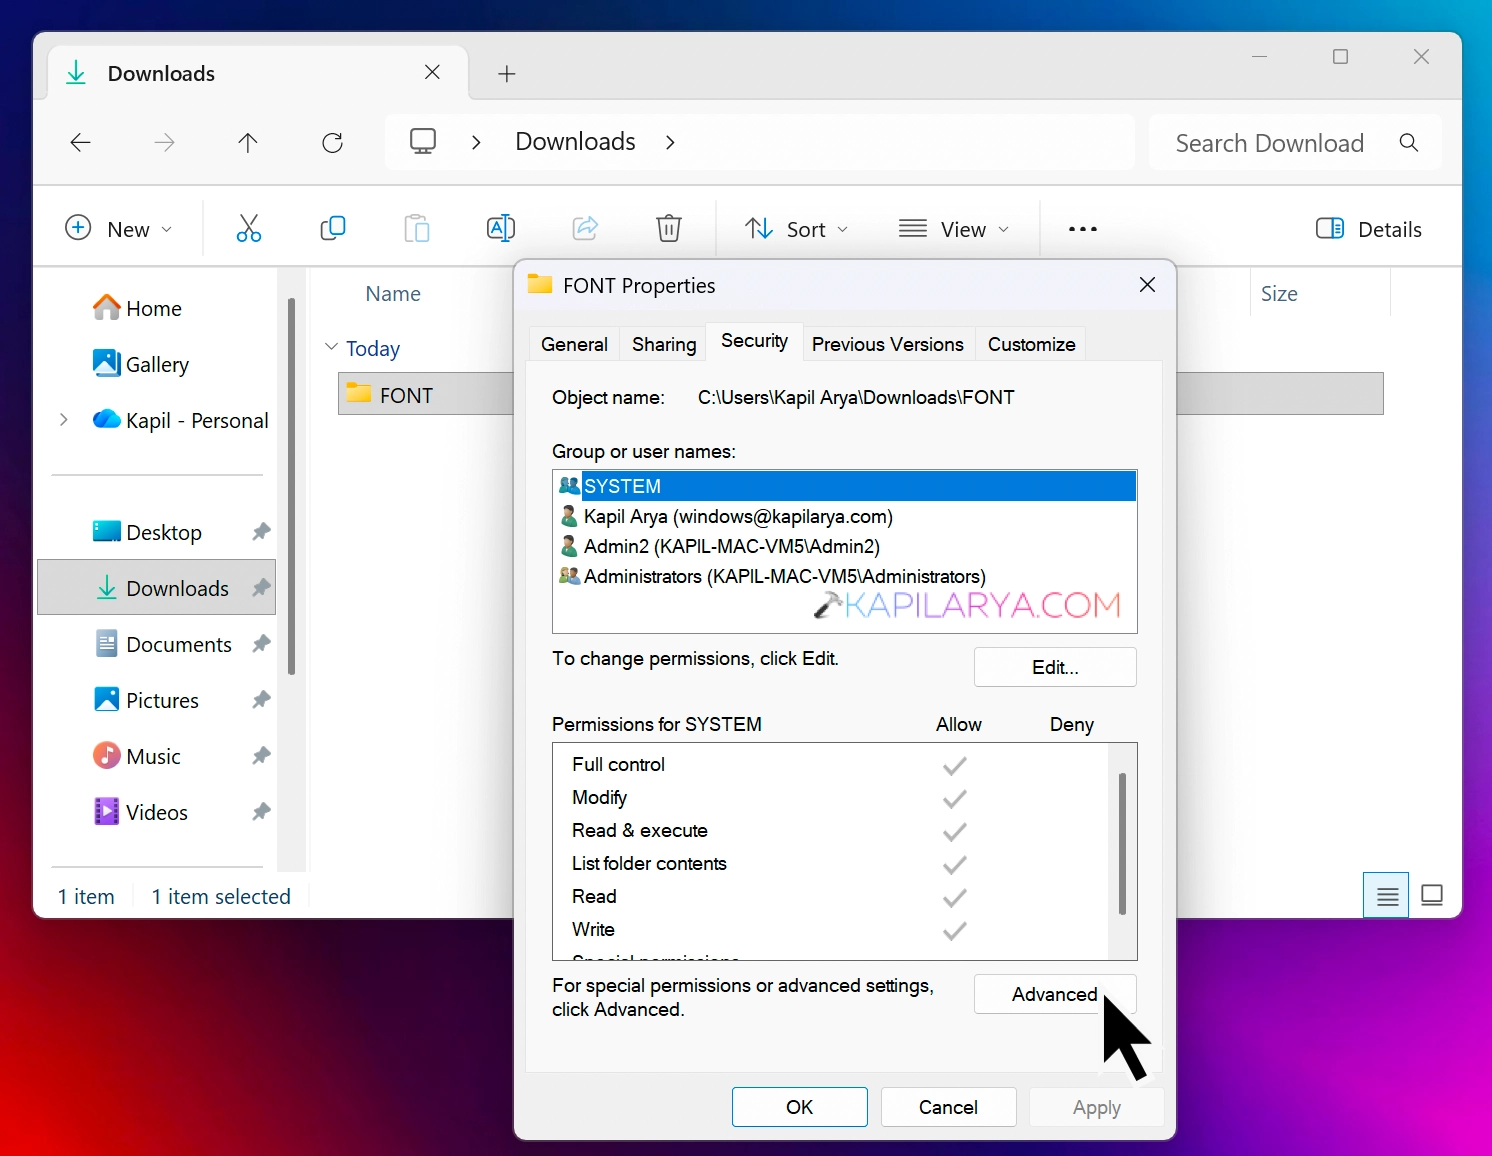This screenshot has height=1156, width=1492.
Task: Switch to details list view icon
Action: pos(1387,896)
